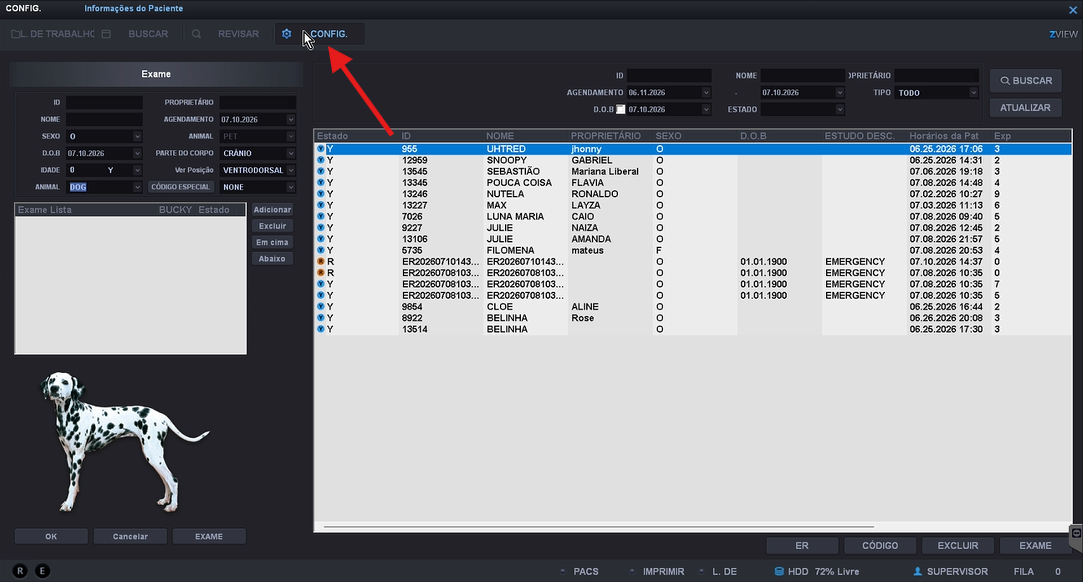Click EXCLUIR button below patient table
1083x582 pixels.
pyautogui.click(x=958, y=545)
